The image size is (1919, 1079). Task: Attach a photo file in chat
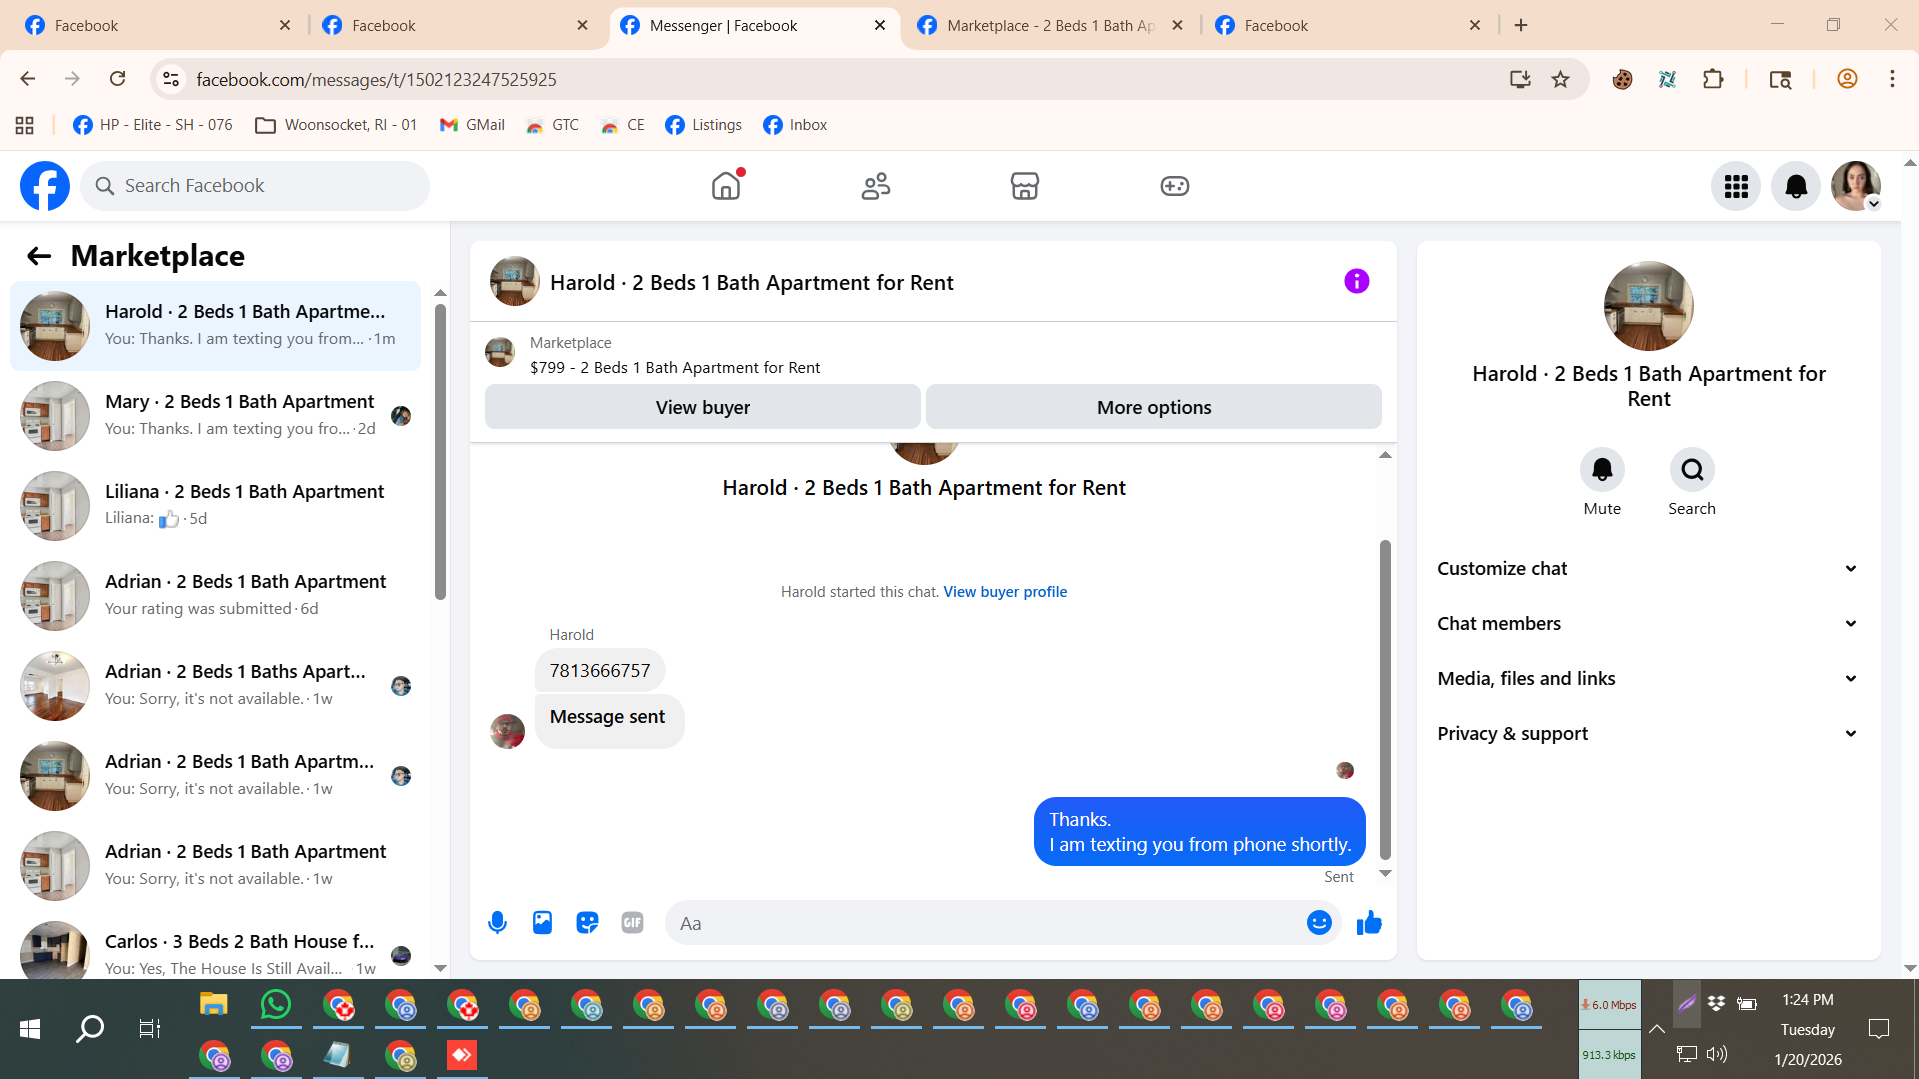[x=542, y=923]
